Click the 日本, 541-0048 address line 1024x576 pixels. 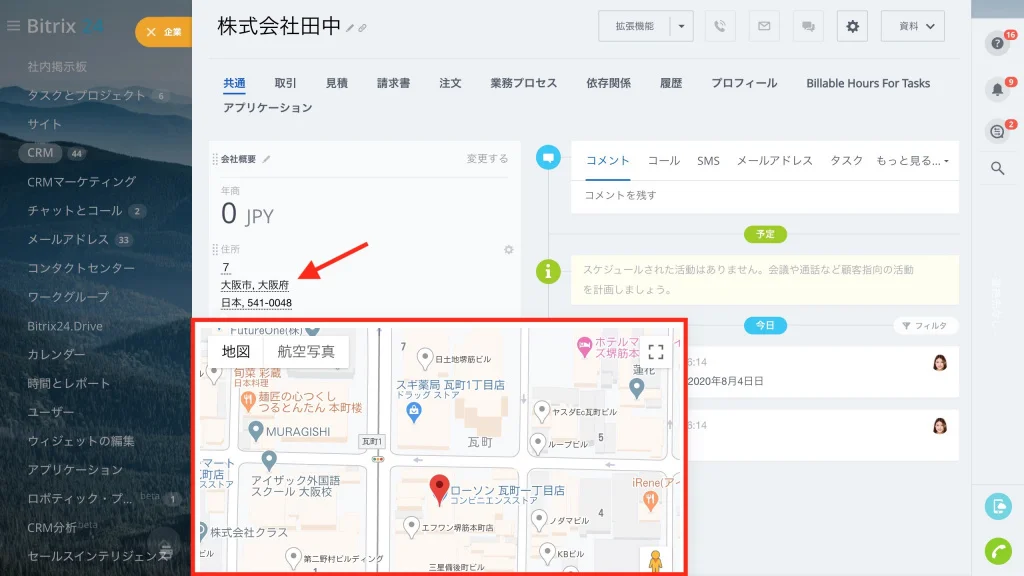256,303
